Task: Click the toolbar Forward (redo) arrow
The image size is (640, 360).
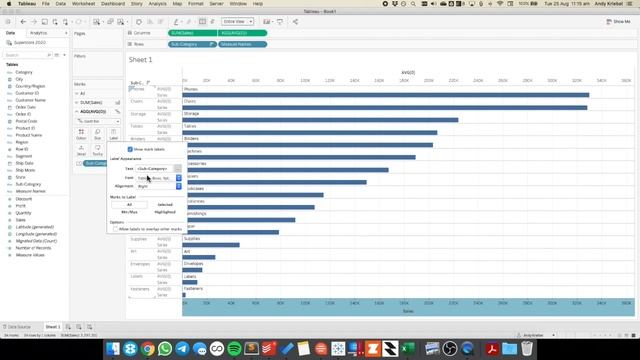Action: pyautogui.click(x=34, y=22)
